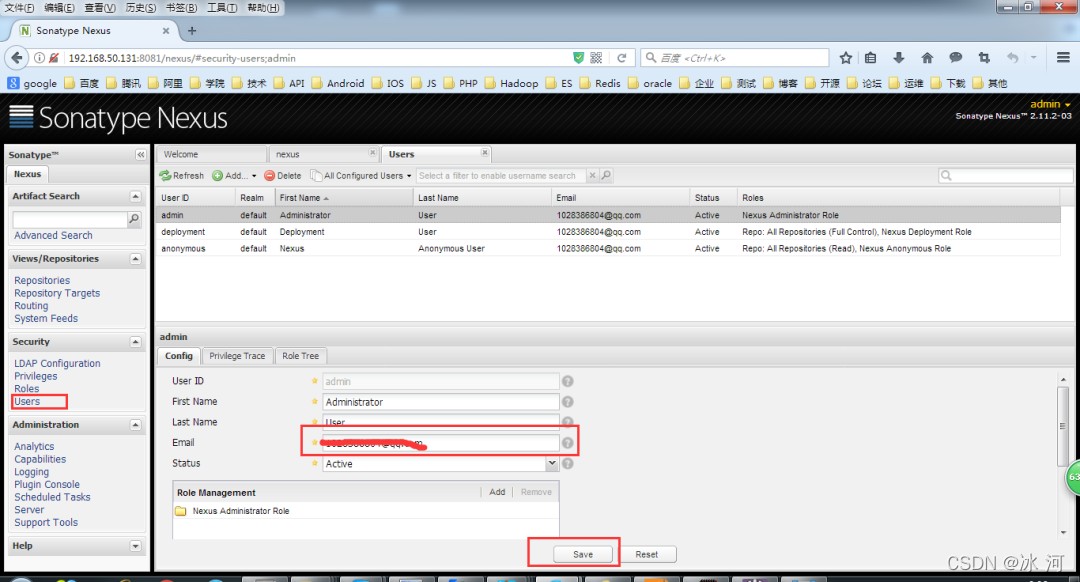Click the help icon beside Email
Screen dimensions: 1080x582
click(568, 443)
